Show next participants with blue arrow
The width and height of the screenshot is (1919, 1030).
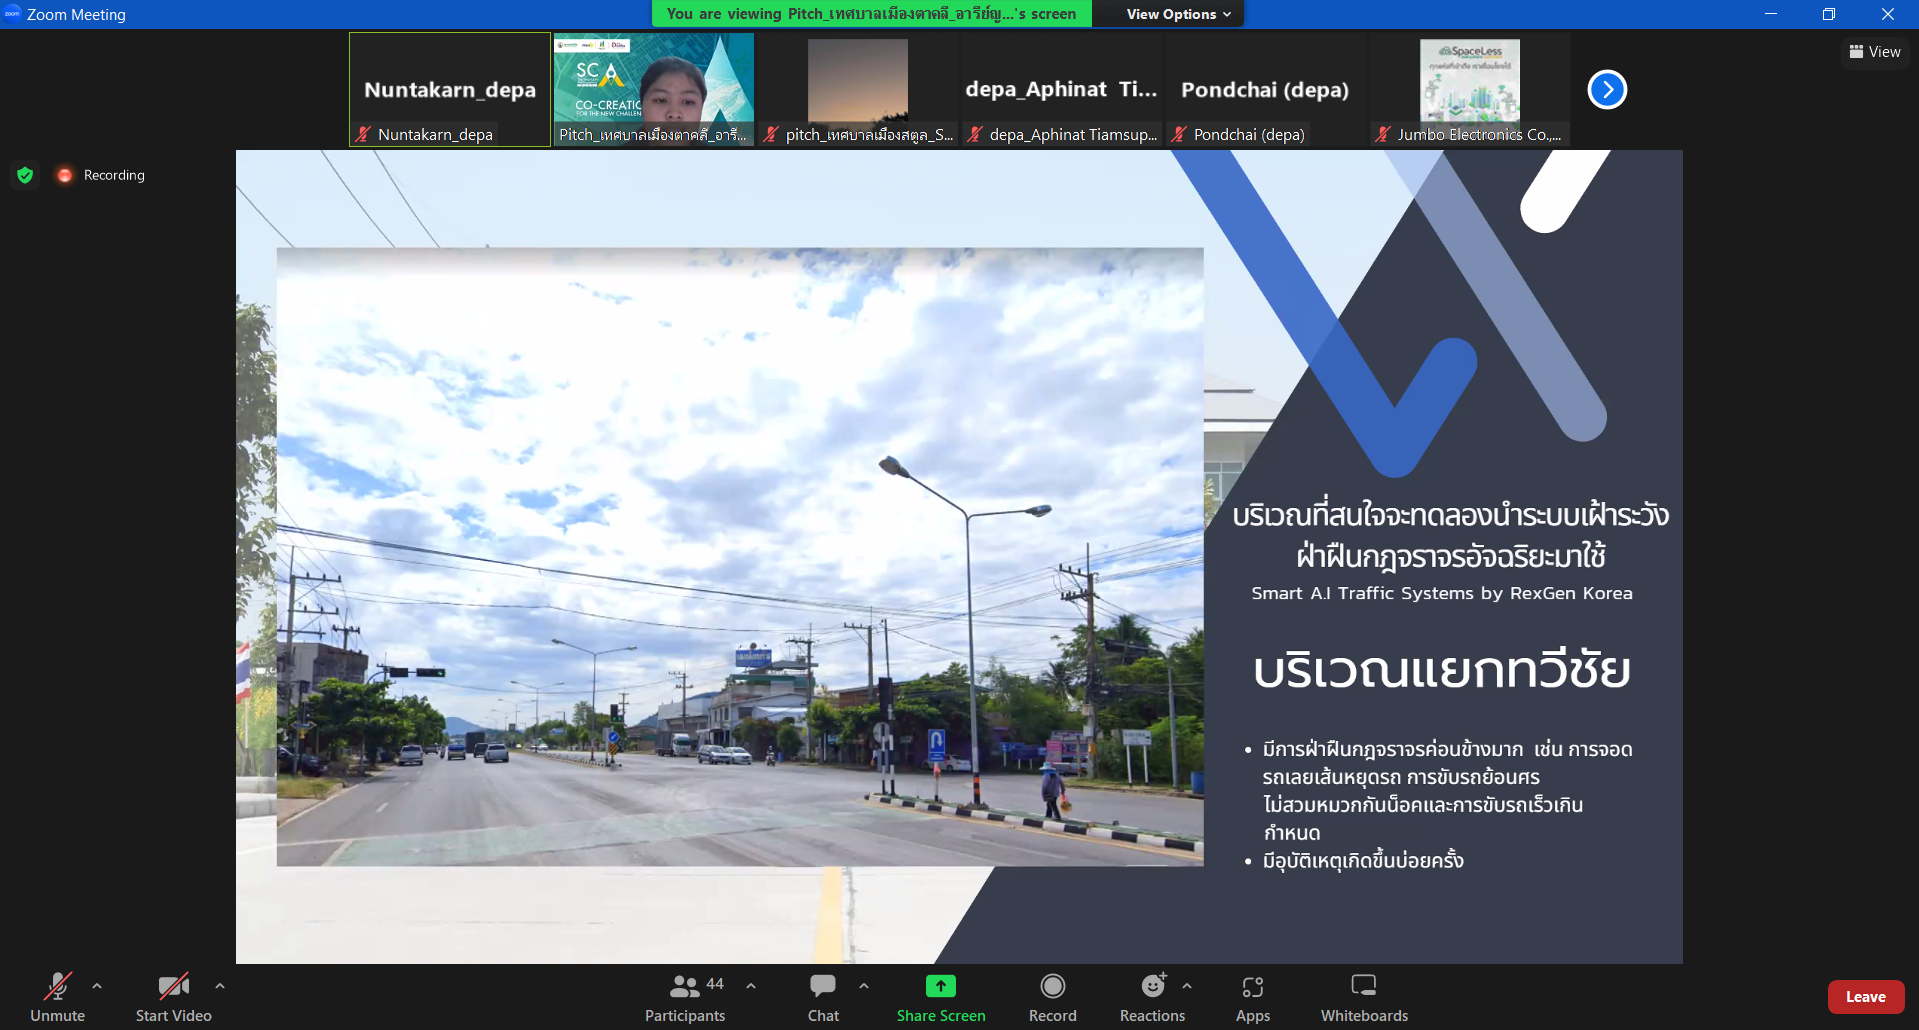[x=1607, y=90]
